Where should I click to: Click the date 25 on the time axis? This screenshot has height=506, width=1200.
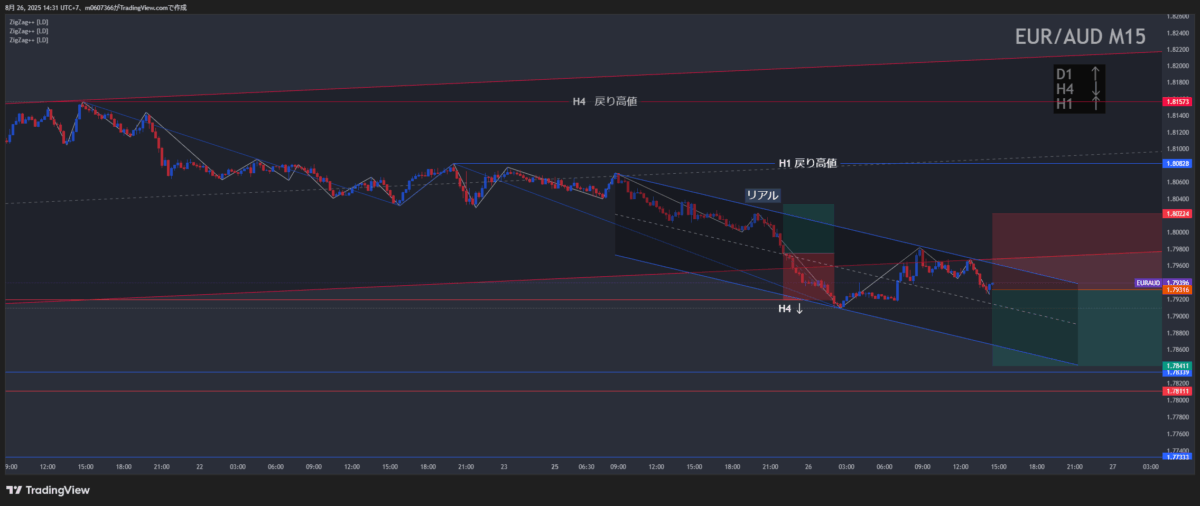click(554, 466)
